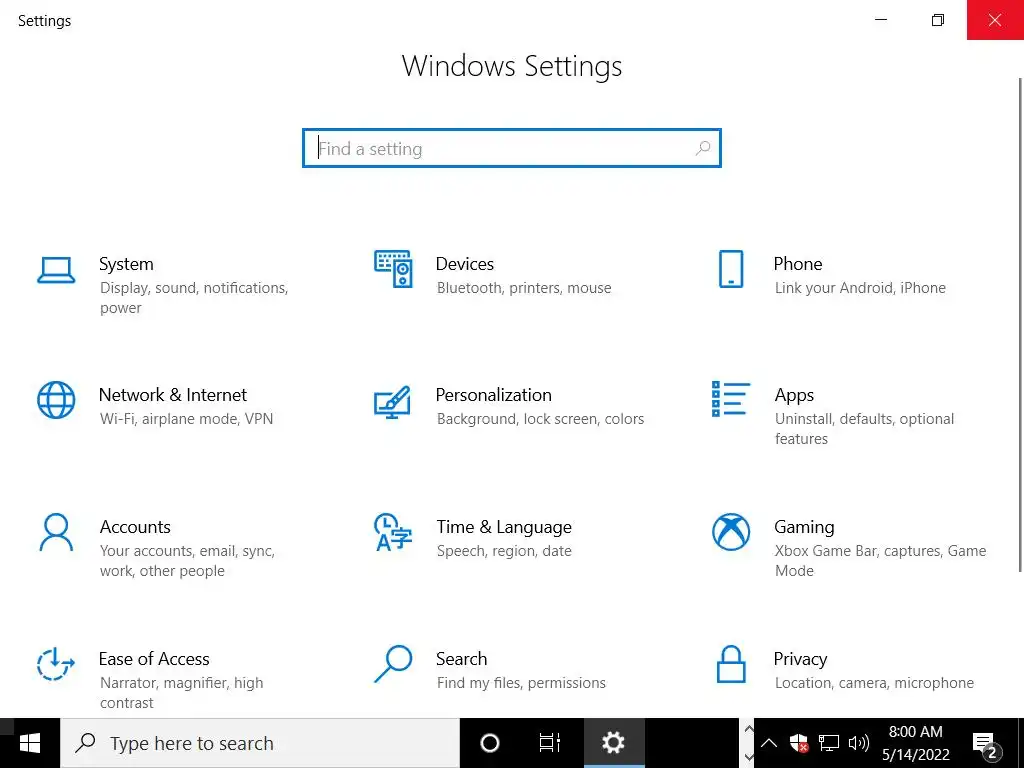Open the Devices heading link
This screenshot has width=1024, height=768.
click(464, 264)
